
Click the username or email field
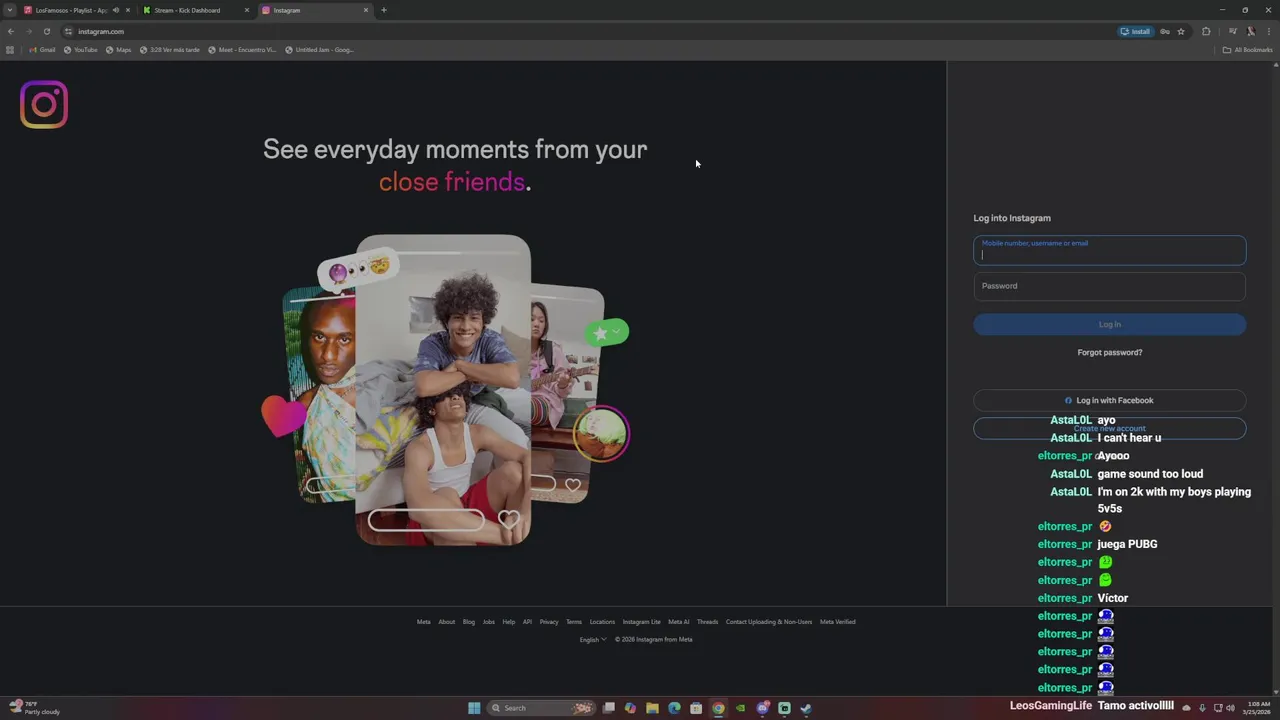pyautogui.click(x=1110, y=250)
